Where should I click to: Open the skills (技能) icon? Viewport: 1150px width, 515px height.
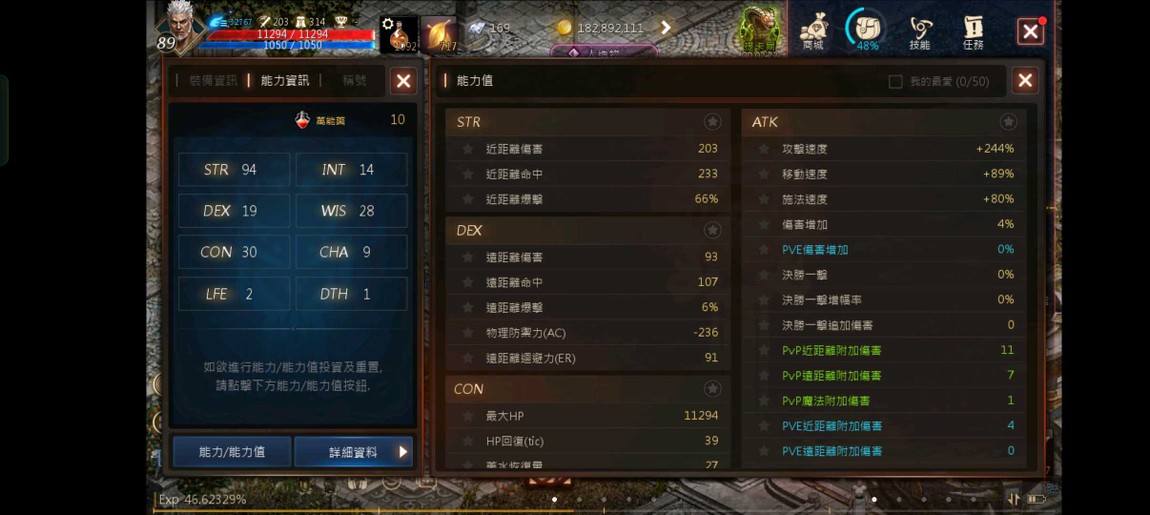(x=920, y=32)
